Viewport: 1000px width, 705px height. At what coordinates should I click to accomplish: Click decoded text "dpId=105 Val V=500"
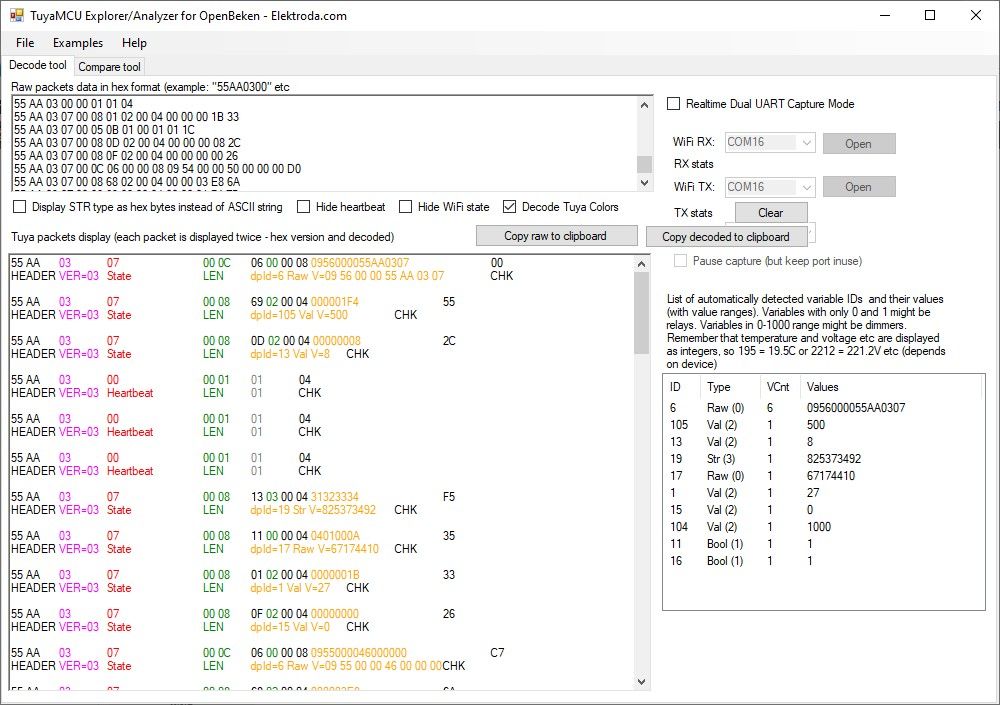pyautogui.click(x=299, y=315)
